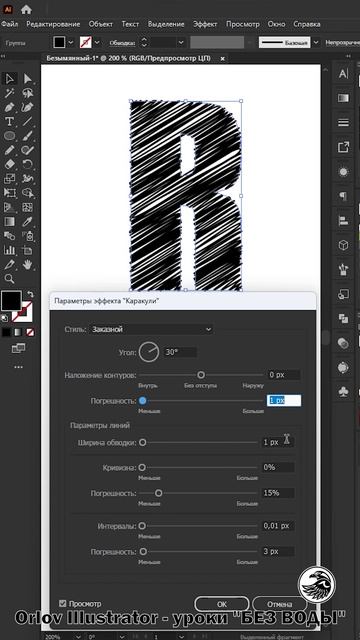Set paint mode to None
The height and width of the screenshot is (640, 360).
[31, 333]
